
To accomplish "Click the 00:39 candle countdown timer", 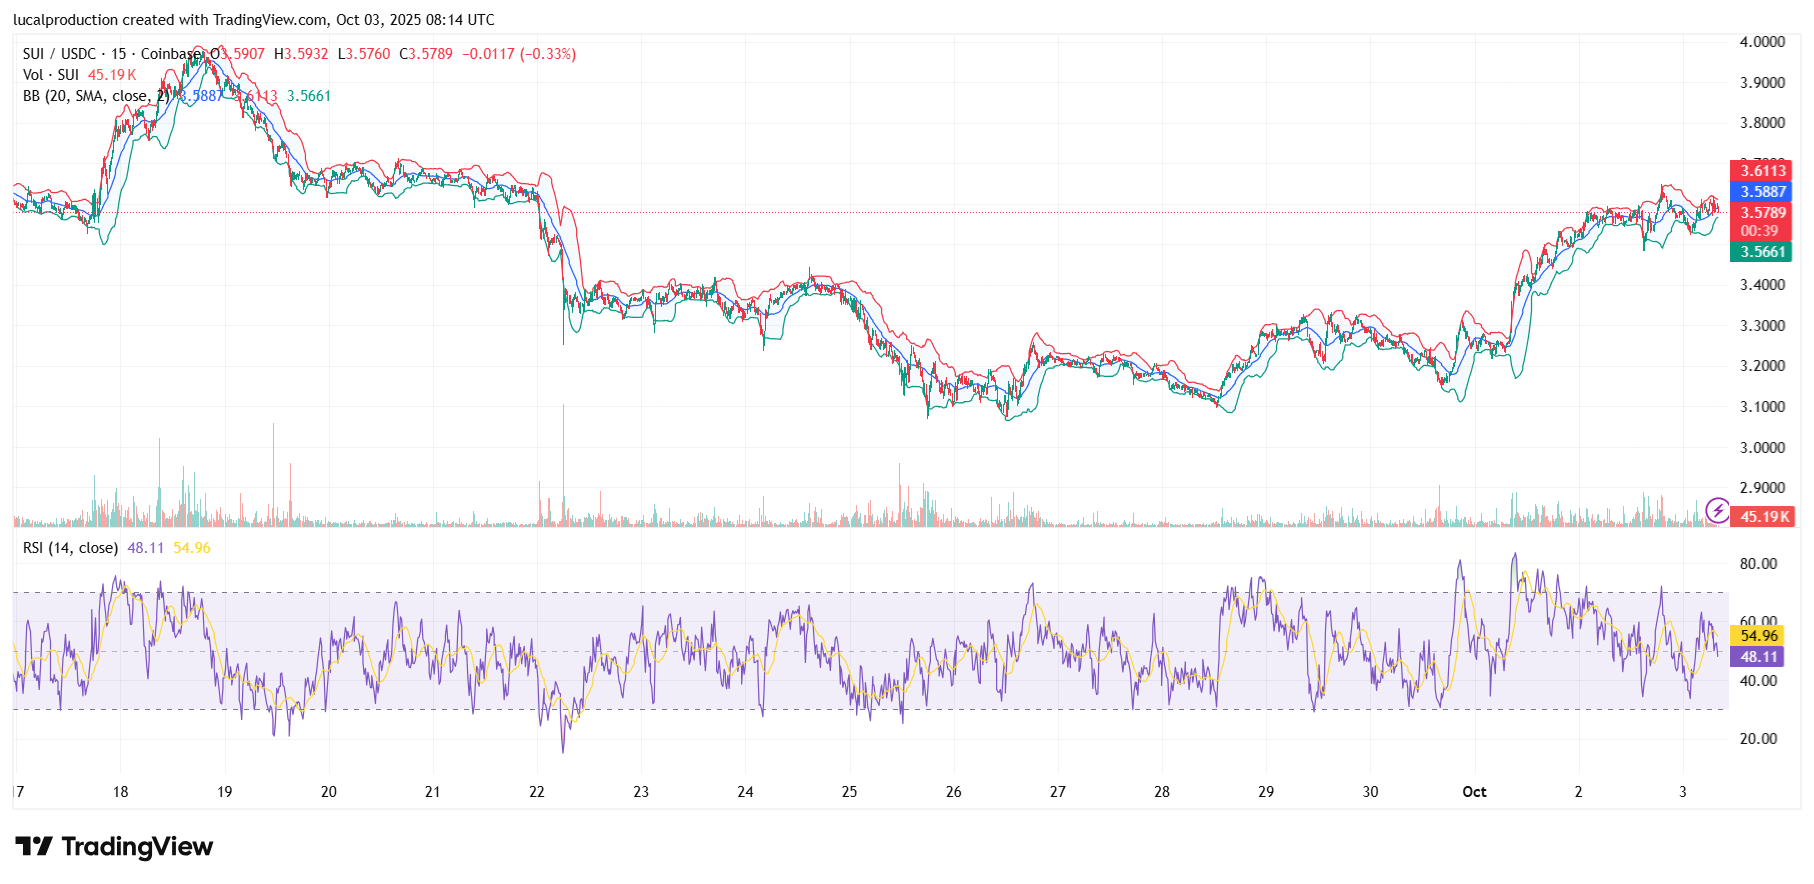I will click(1759, 231).
